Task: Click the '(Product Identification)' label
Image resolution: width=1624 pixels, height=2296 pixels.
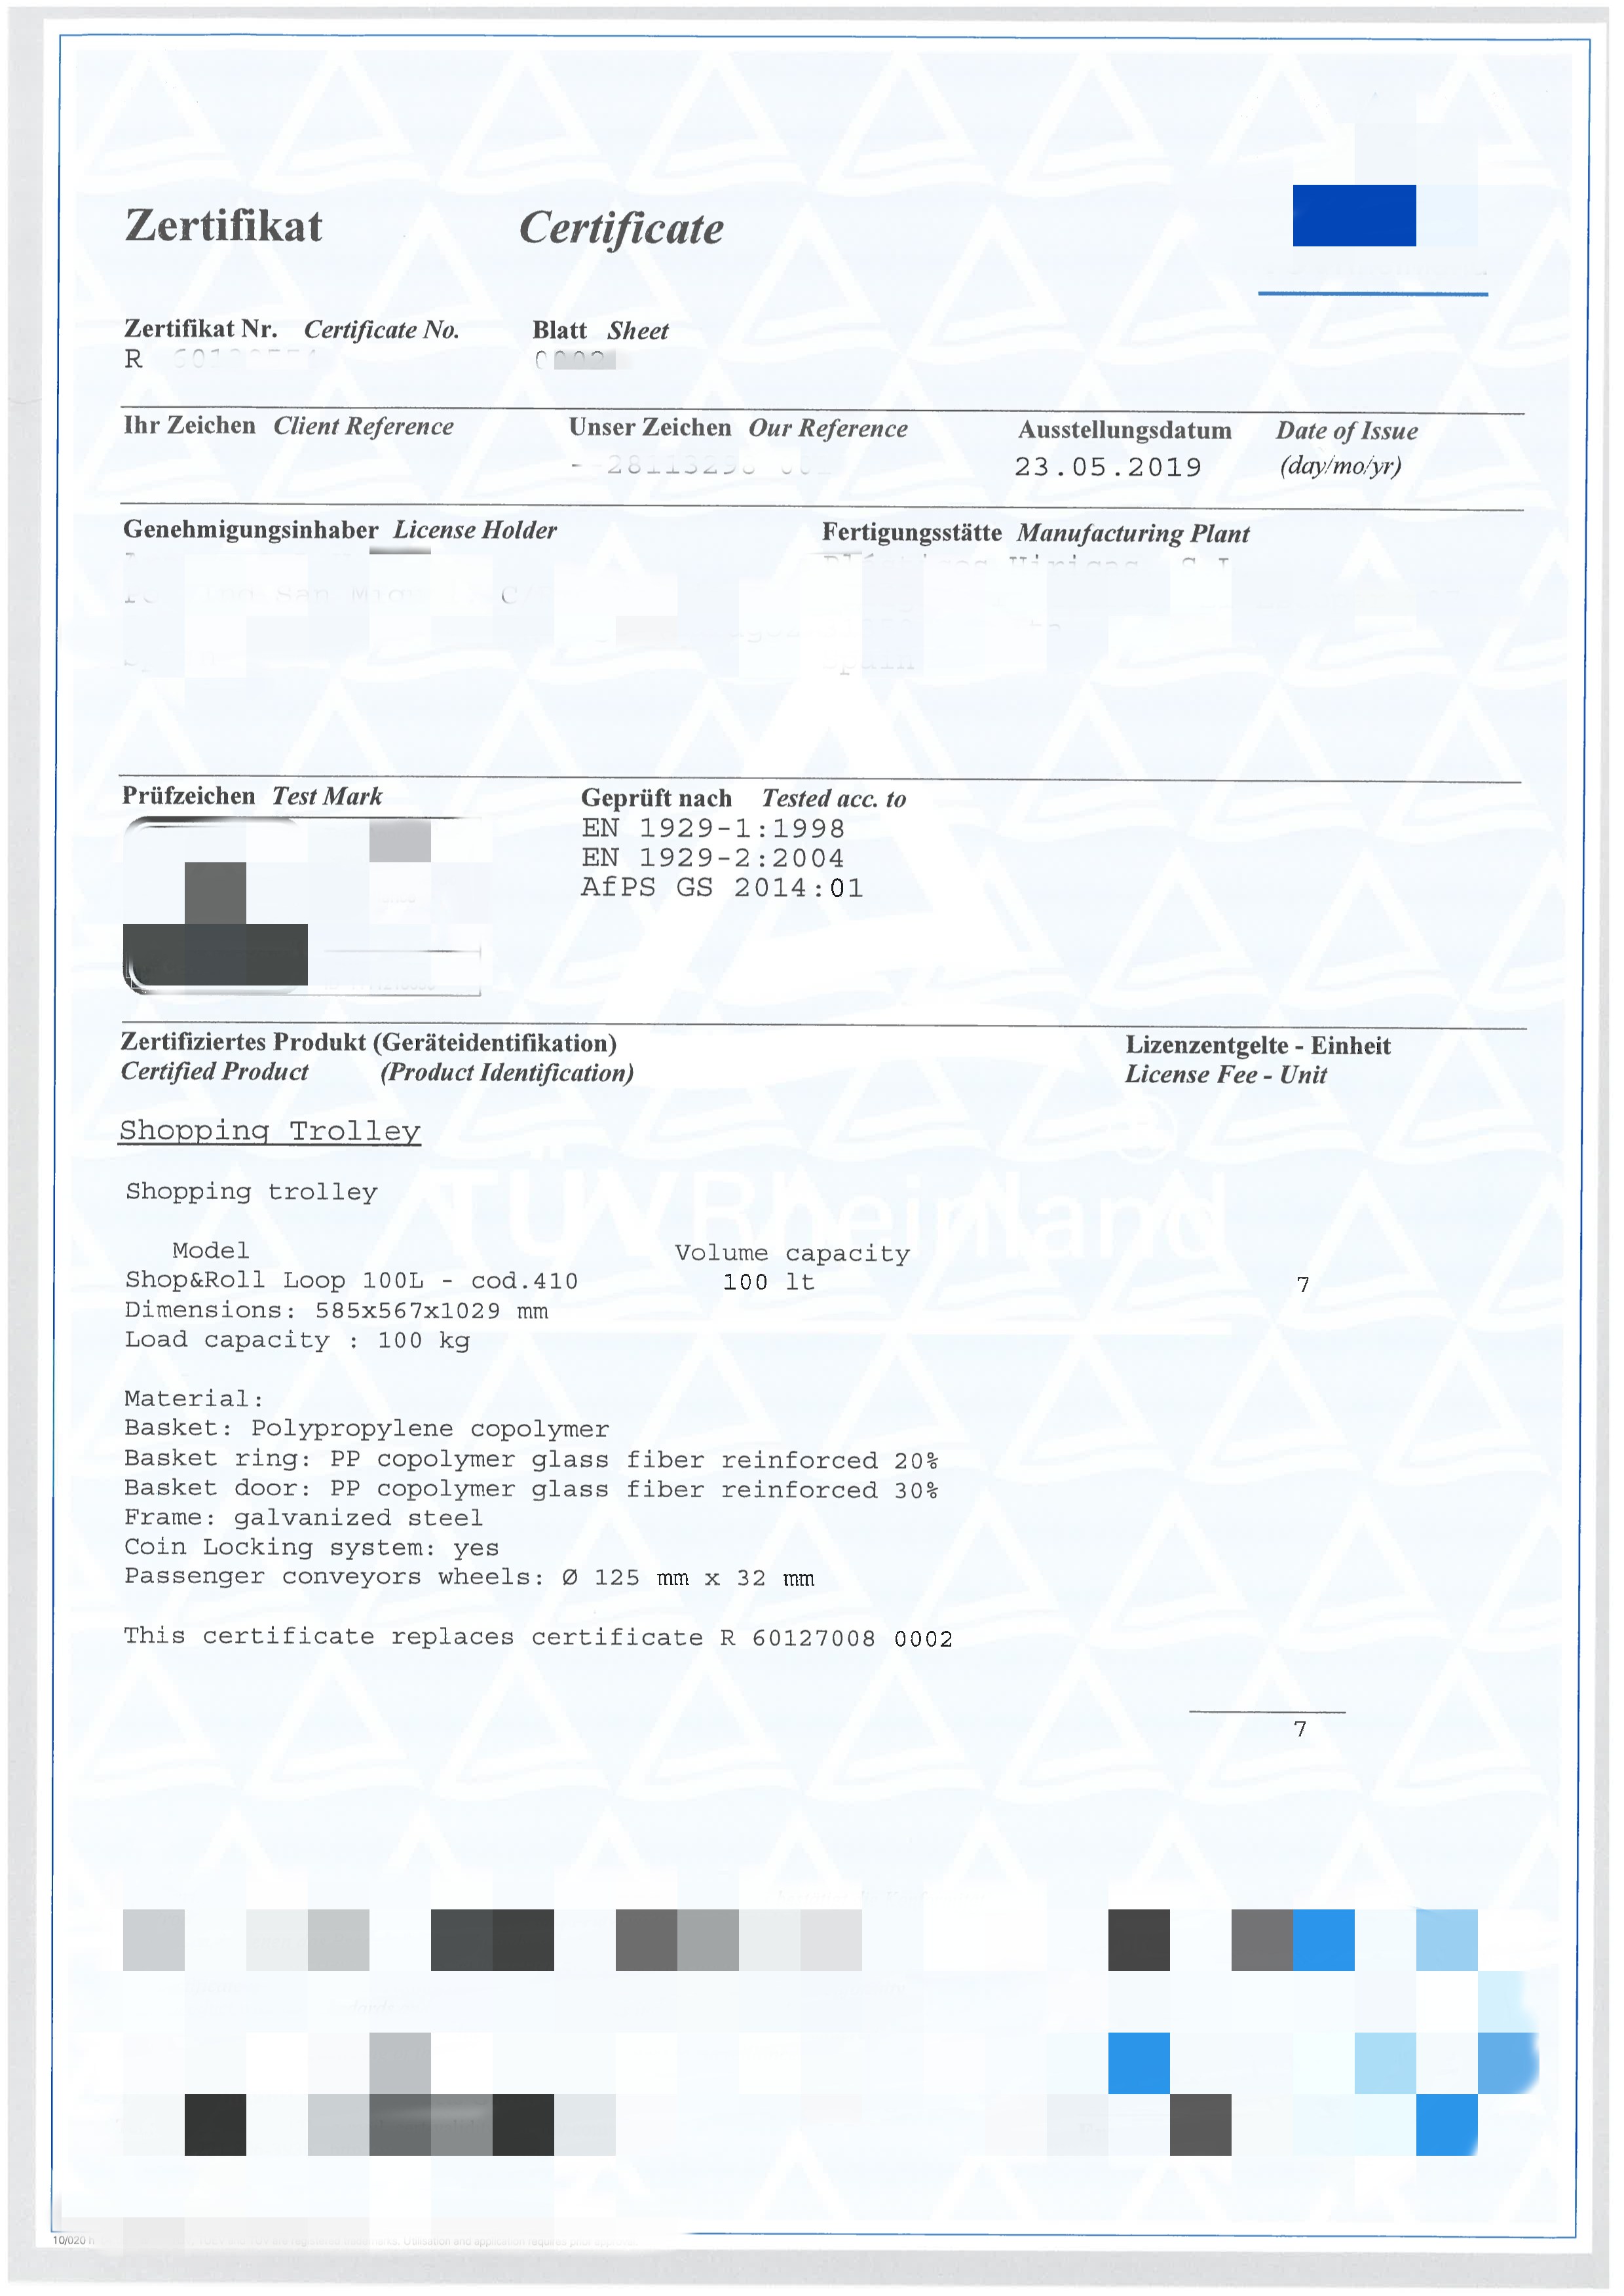Action: [507, 1073]
